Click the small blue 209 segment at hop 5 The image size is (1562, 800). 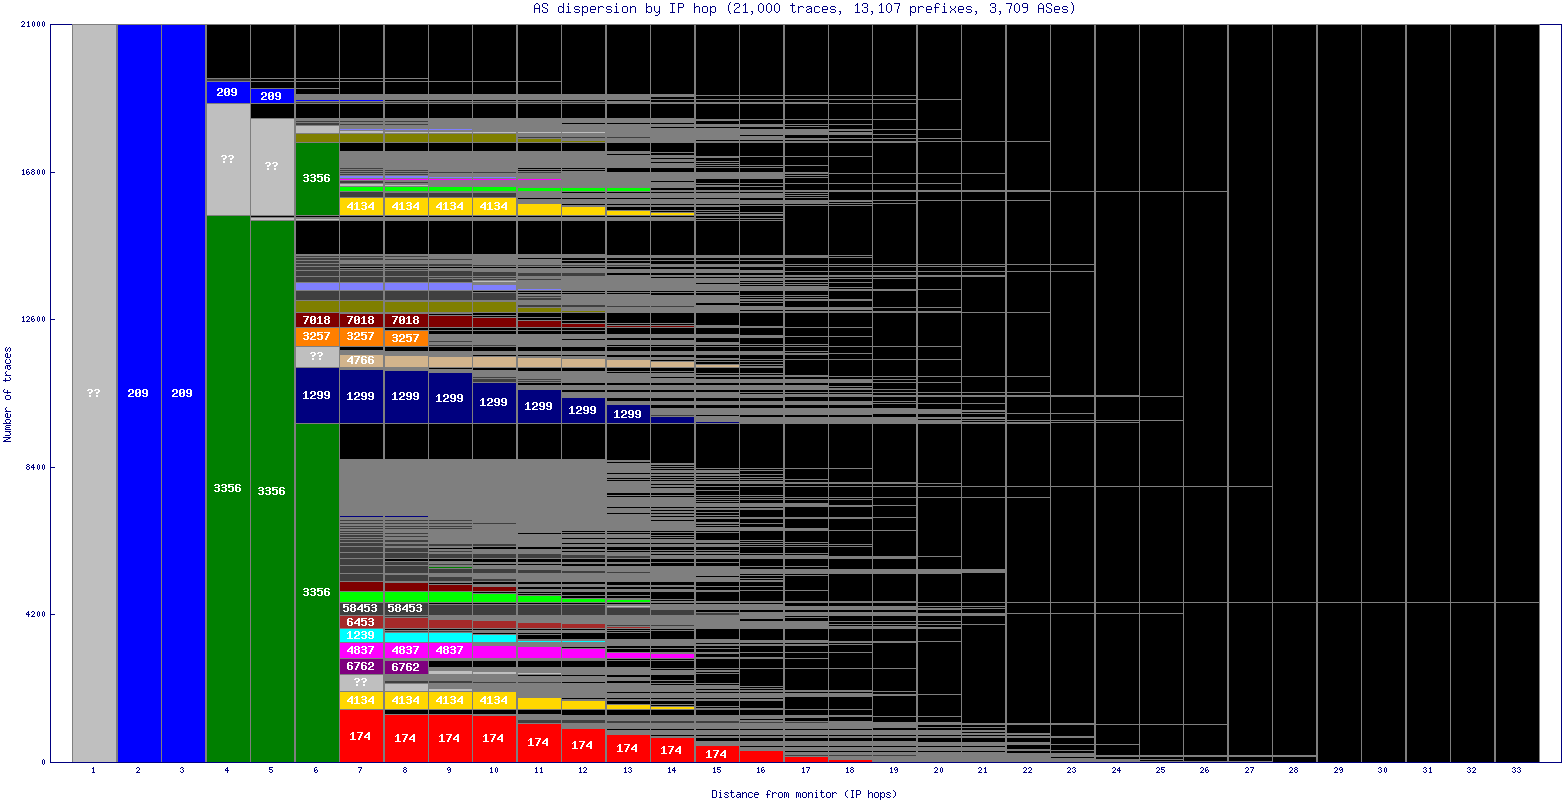(x=272, y=96)
